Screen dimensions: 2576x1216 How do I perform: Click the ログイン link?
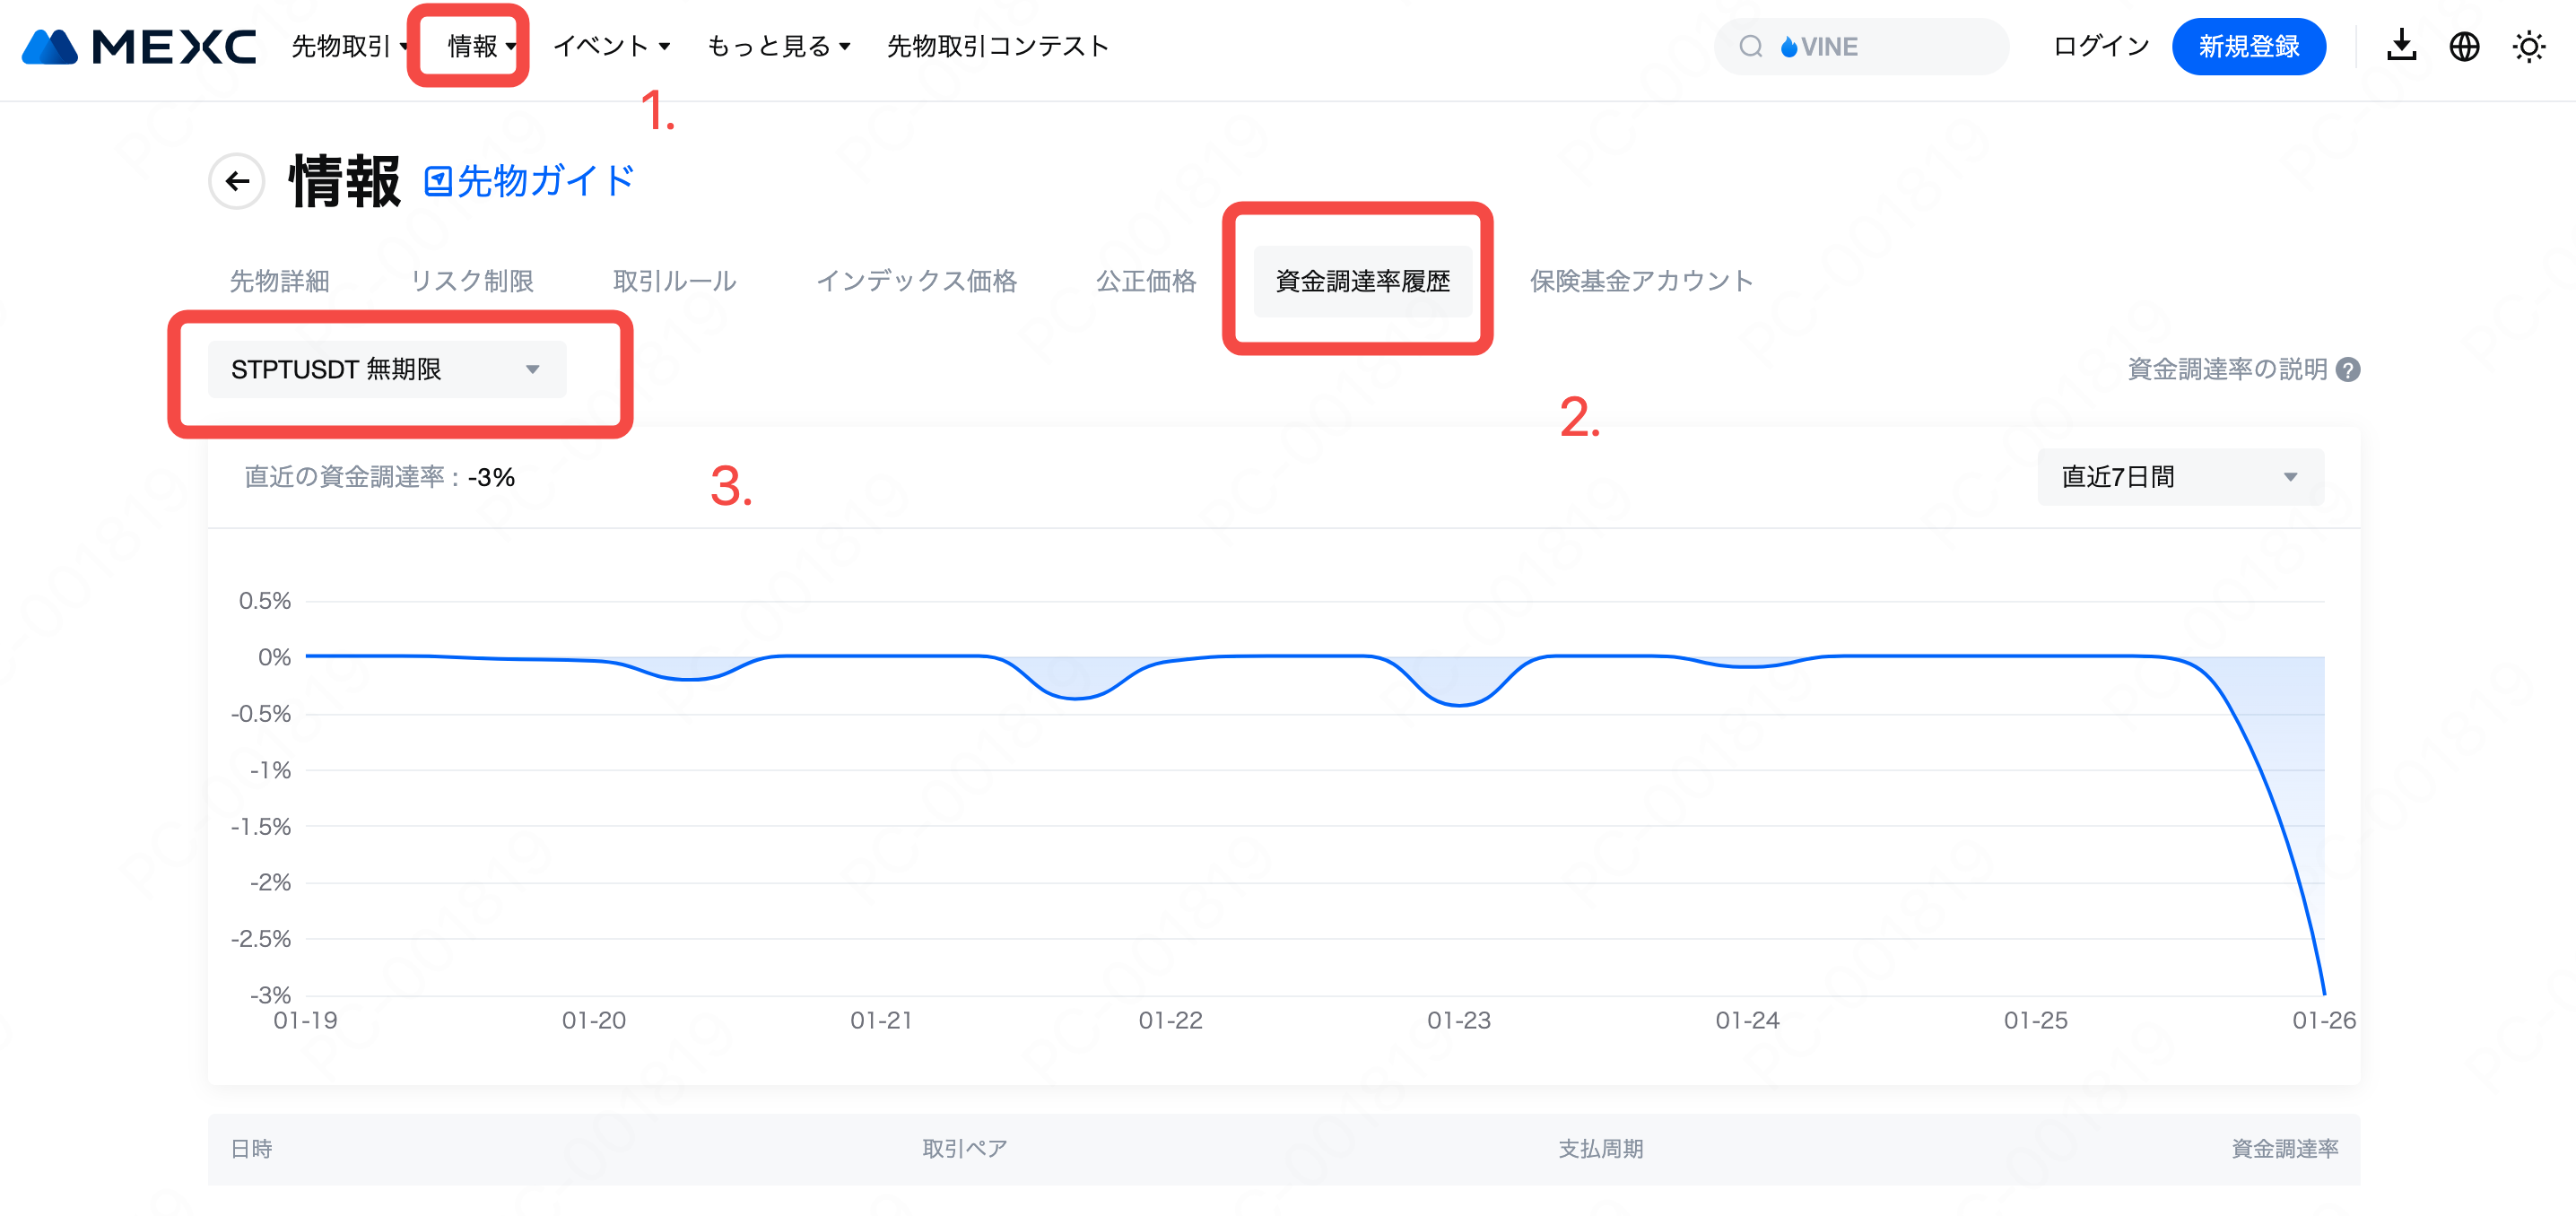click(2100, 46)
